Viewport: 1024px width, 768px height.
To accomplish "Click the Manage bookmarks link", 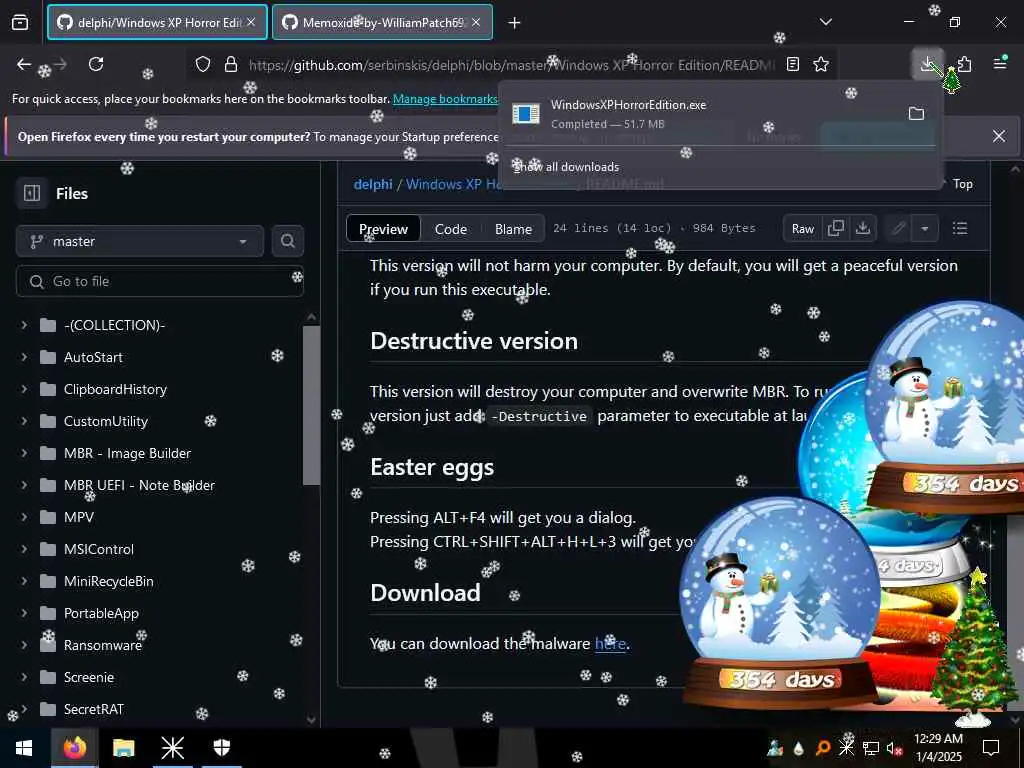I will [445, 99].
